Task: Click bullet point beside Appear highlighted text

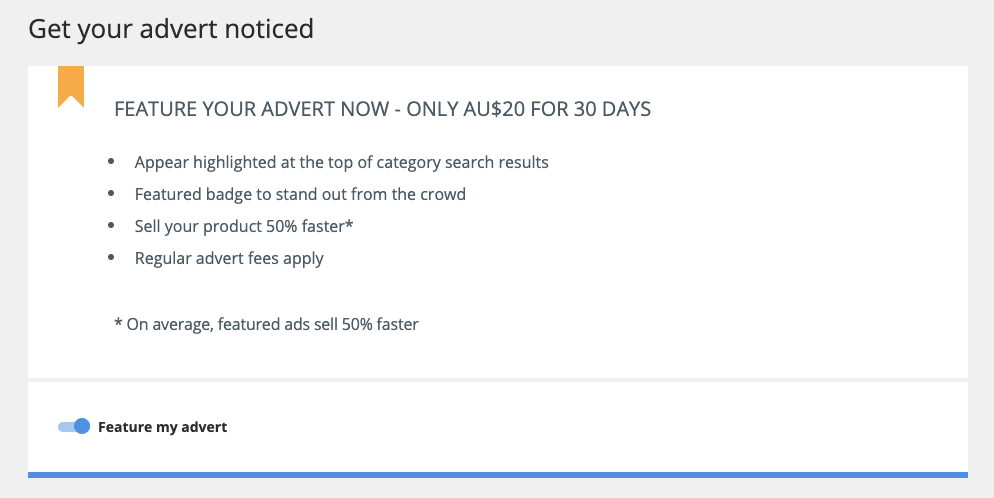Action: coord(111,162)
